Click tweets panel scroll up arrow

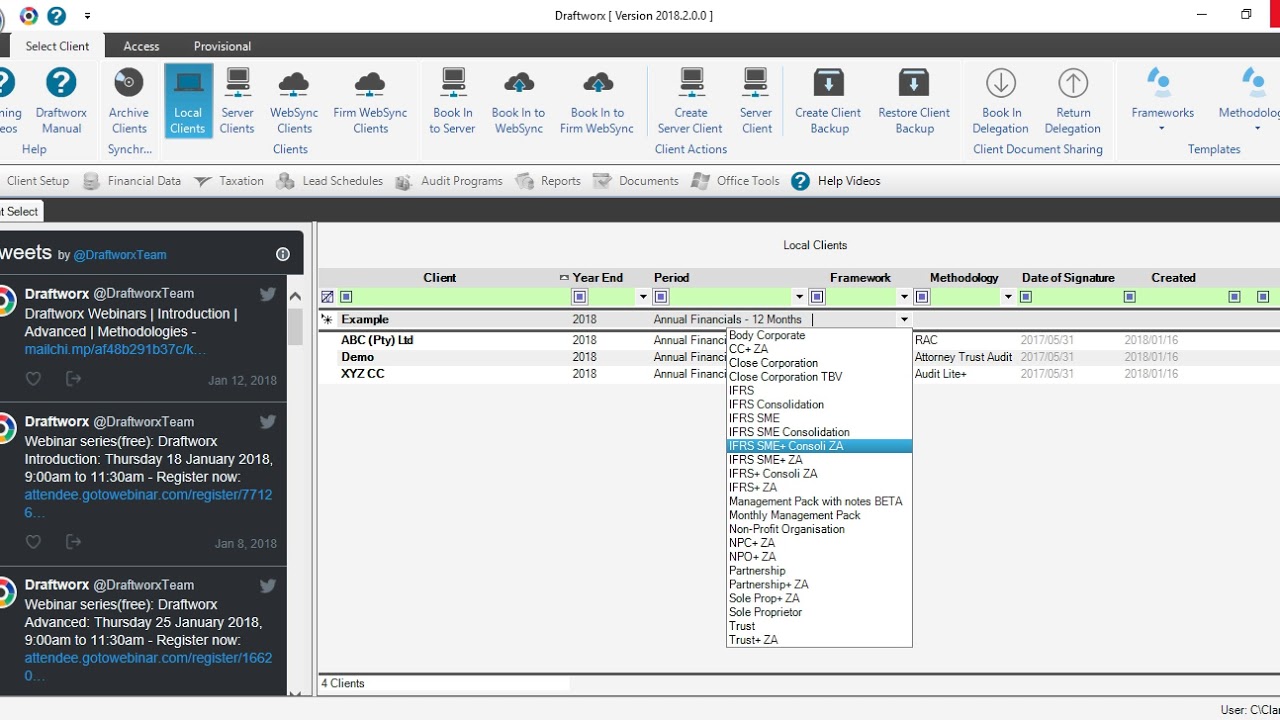295,296
